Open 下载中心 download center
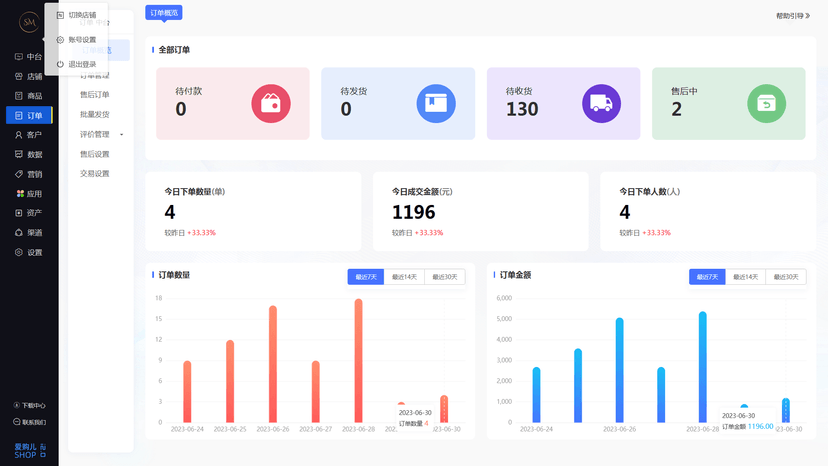This screenshot has height=466, width=828. click(x=29, y=405)
